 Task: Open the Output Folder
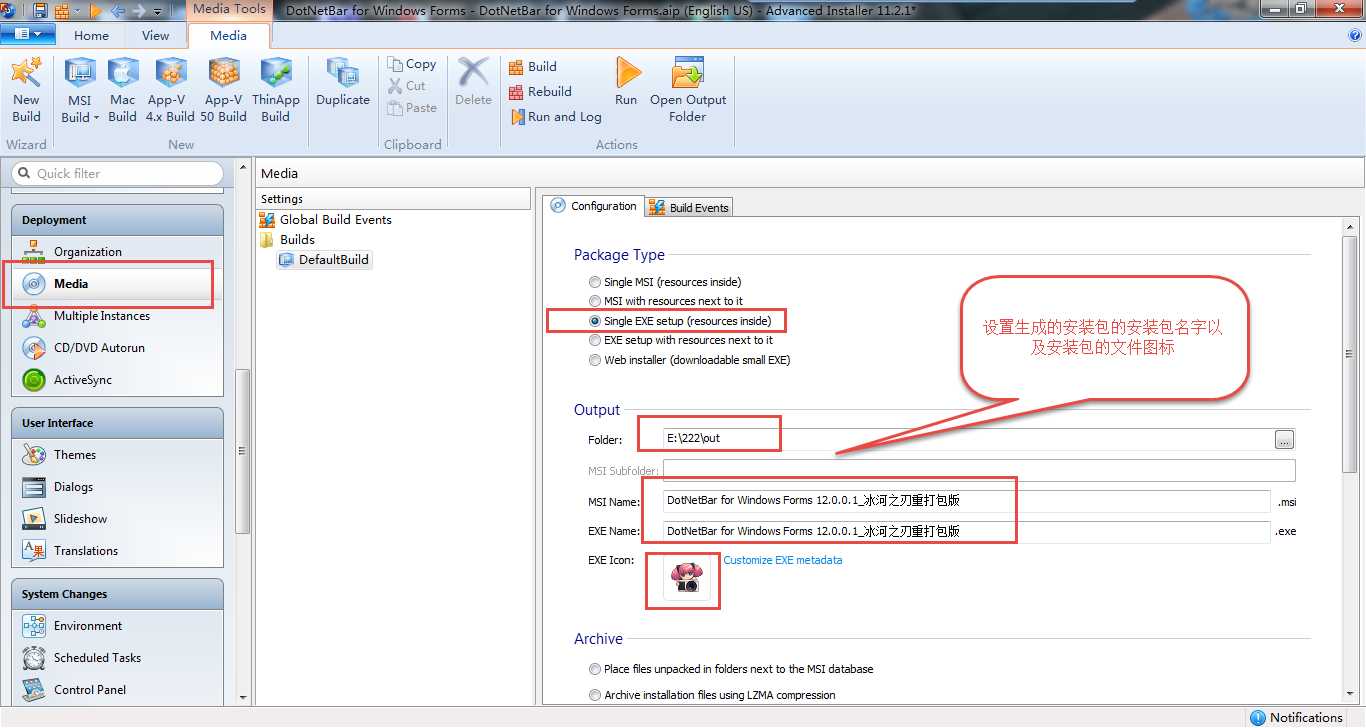click(x=688, y=90)
